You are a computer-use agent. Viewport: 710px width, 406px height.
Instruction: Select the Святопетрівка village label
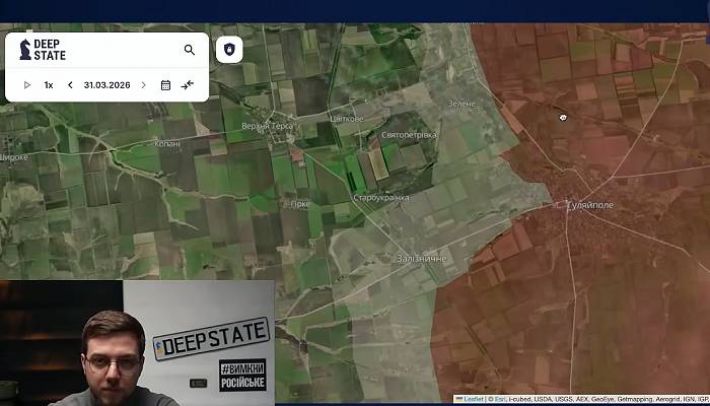click(409, 135)
